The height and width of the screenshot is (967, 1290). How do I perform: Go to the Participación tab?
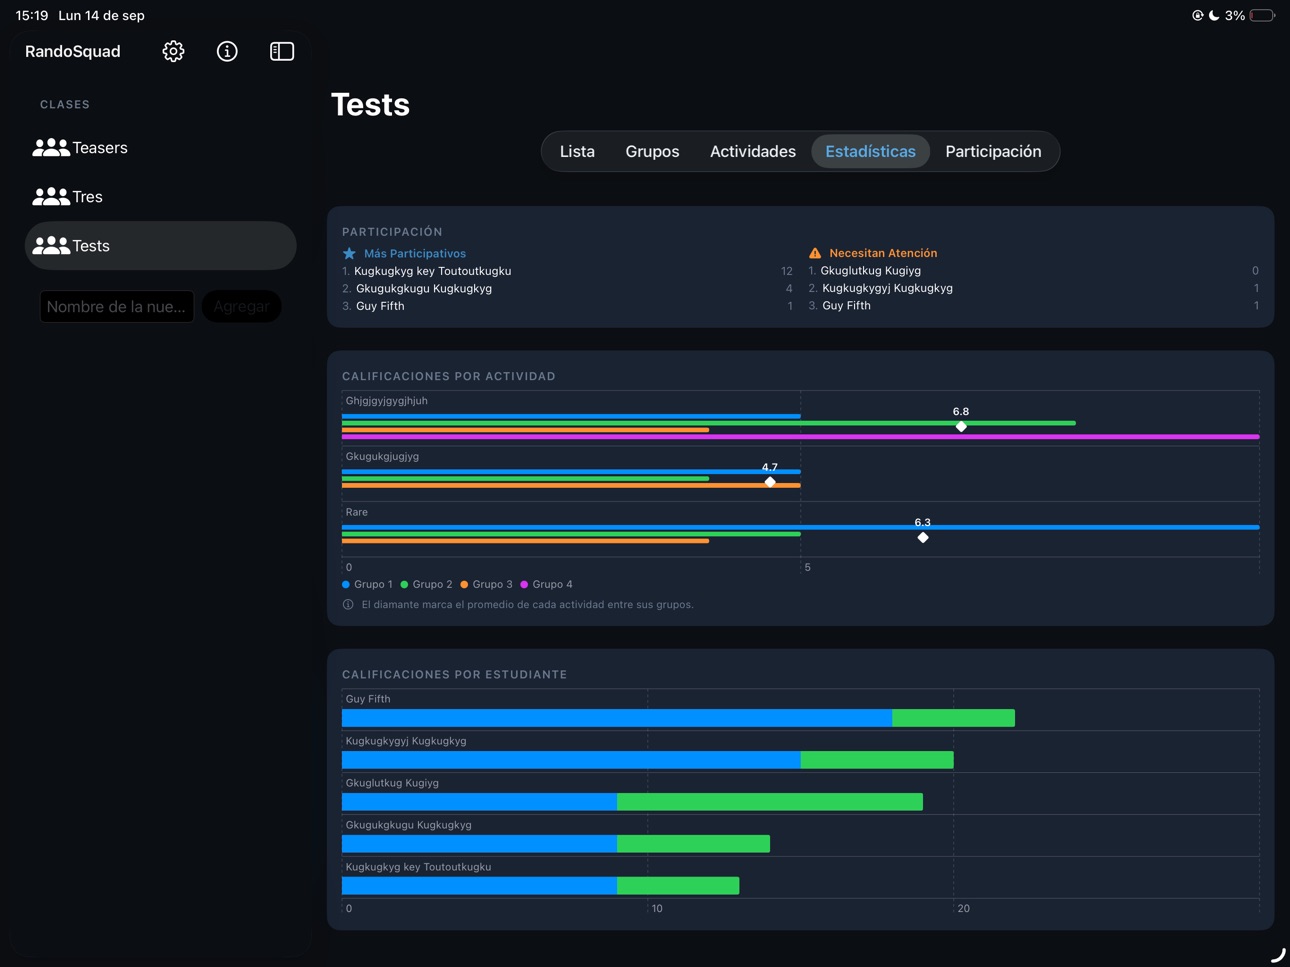click(x=993, y=151)
